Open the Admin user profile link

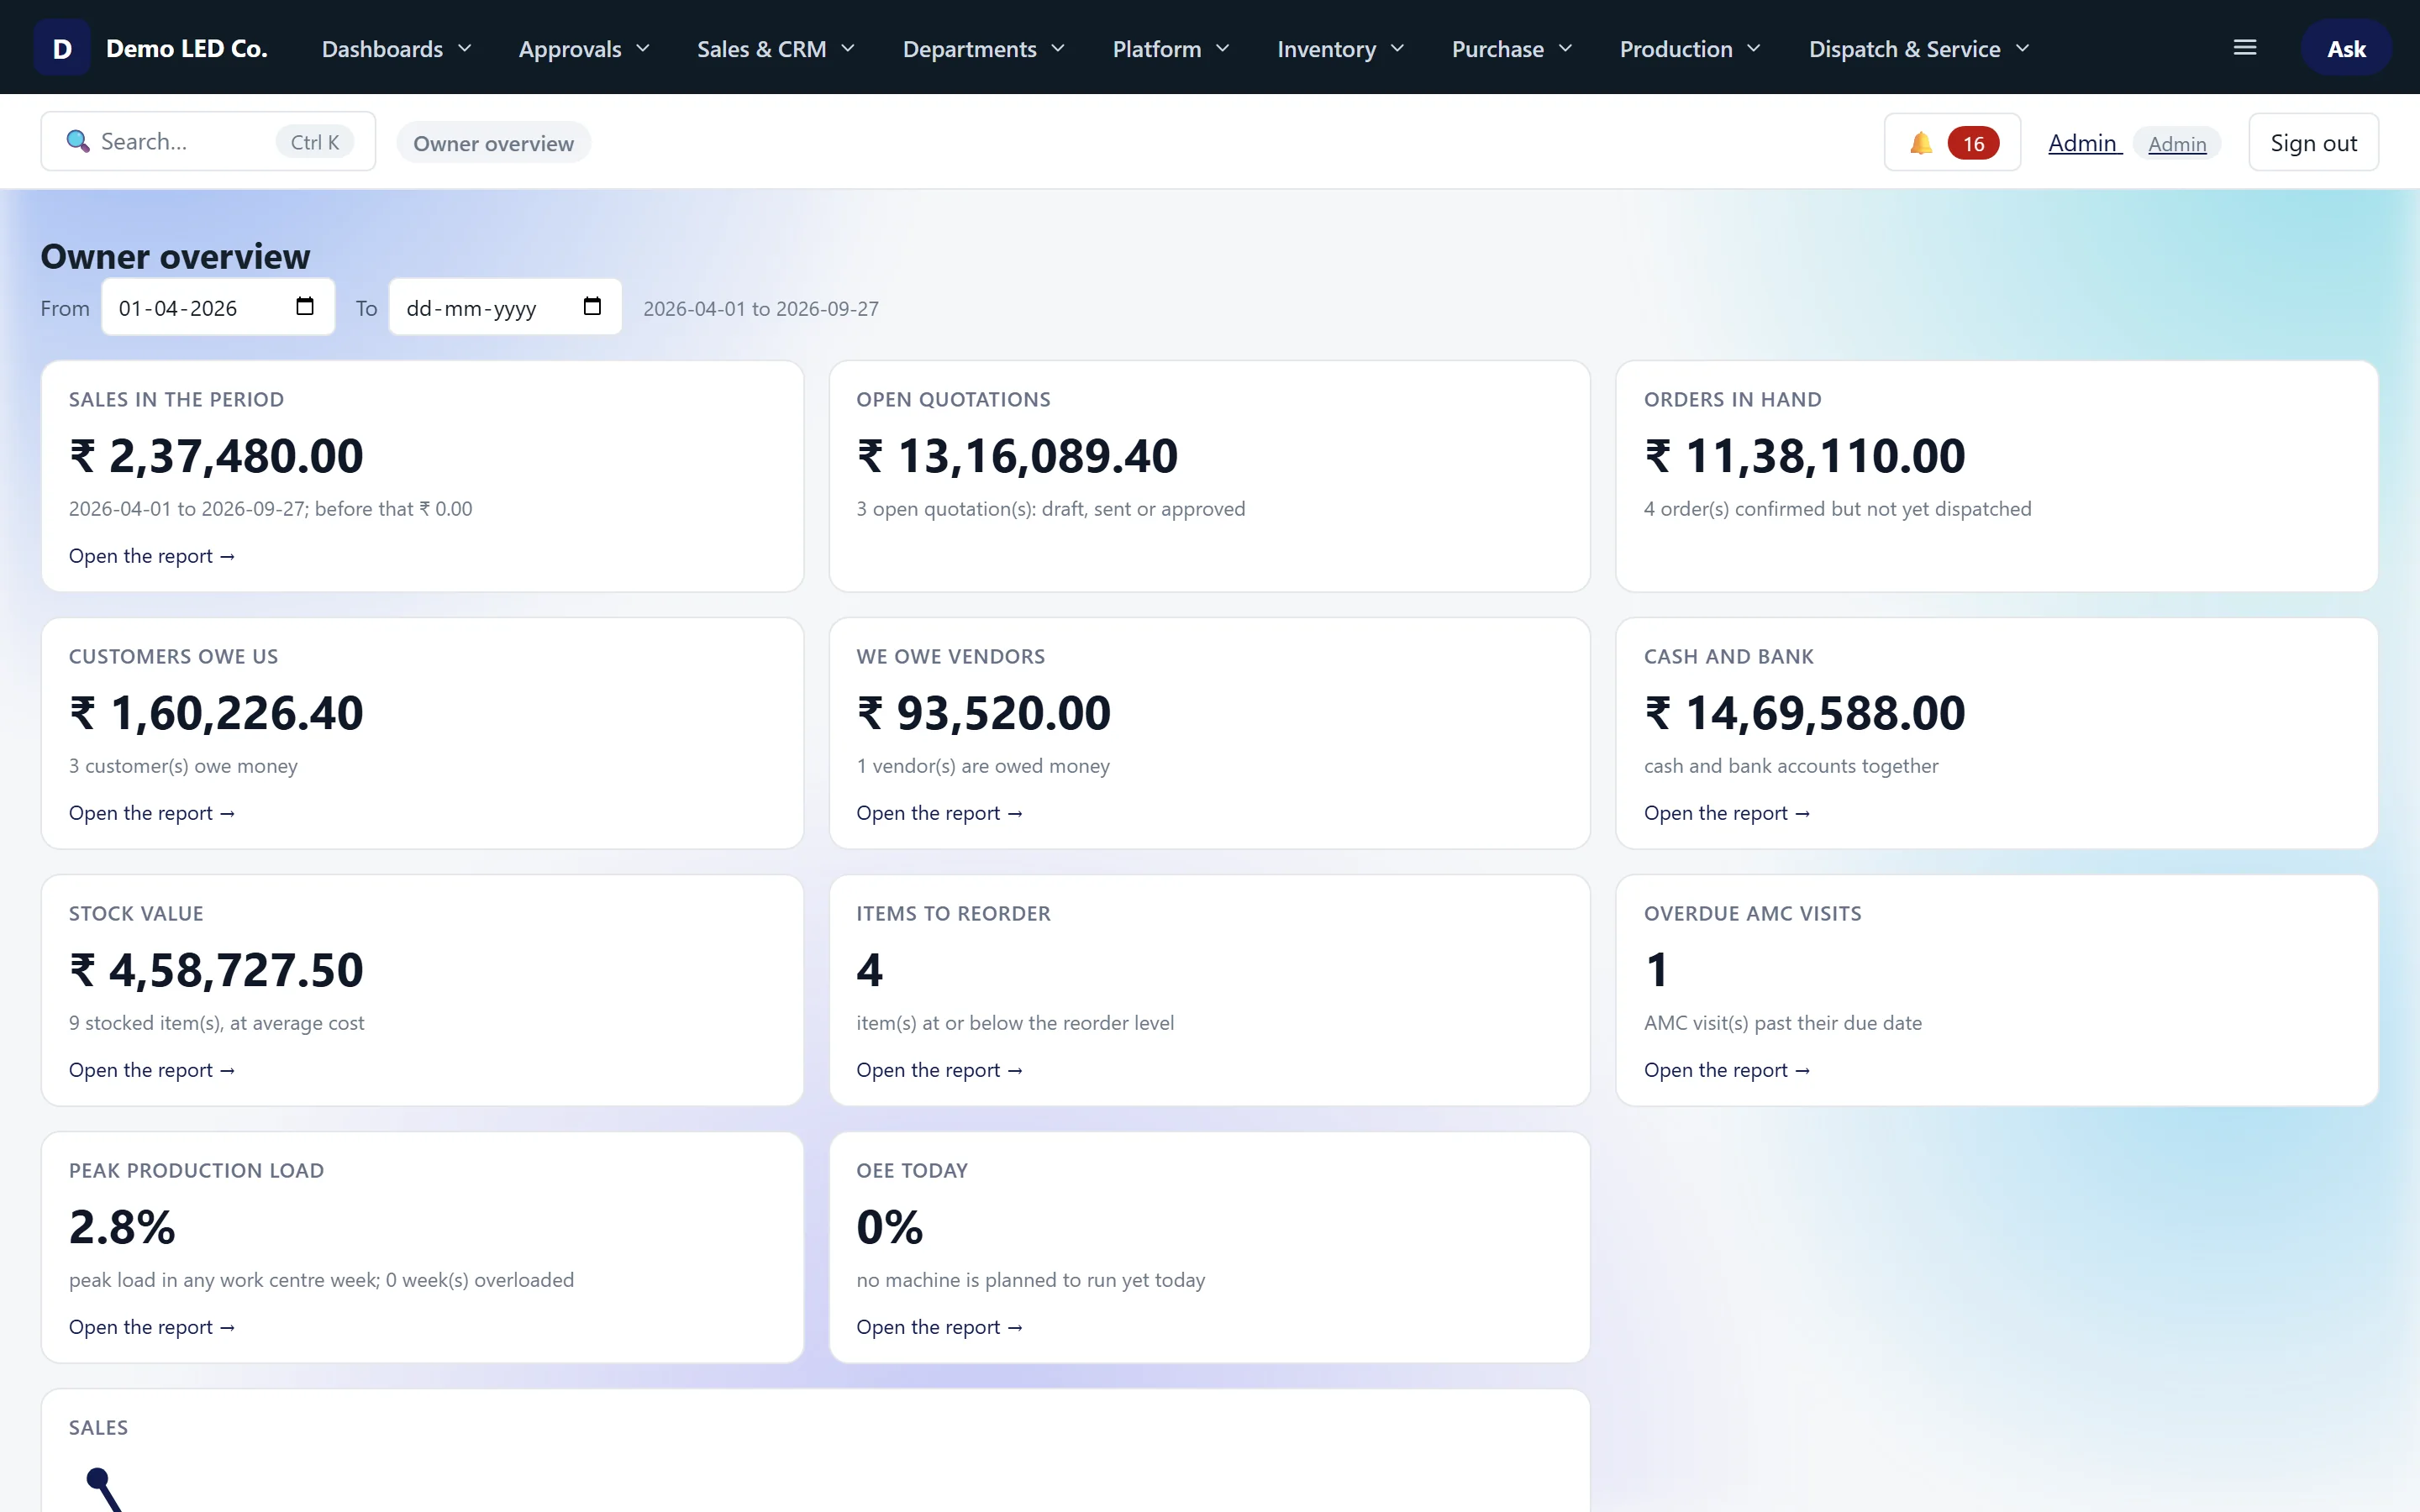tap(2084, 143)
